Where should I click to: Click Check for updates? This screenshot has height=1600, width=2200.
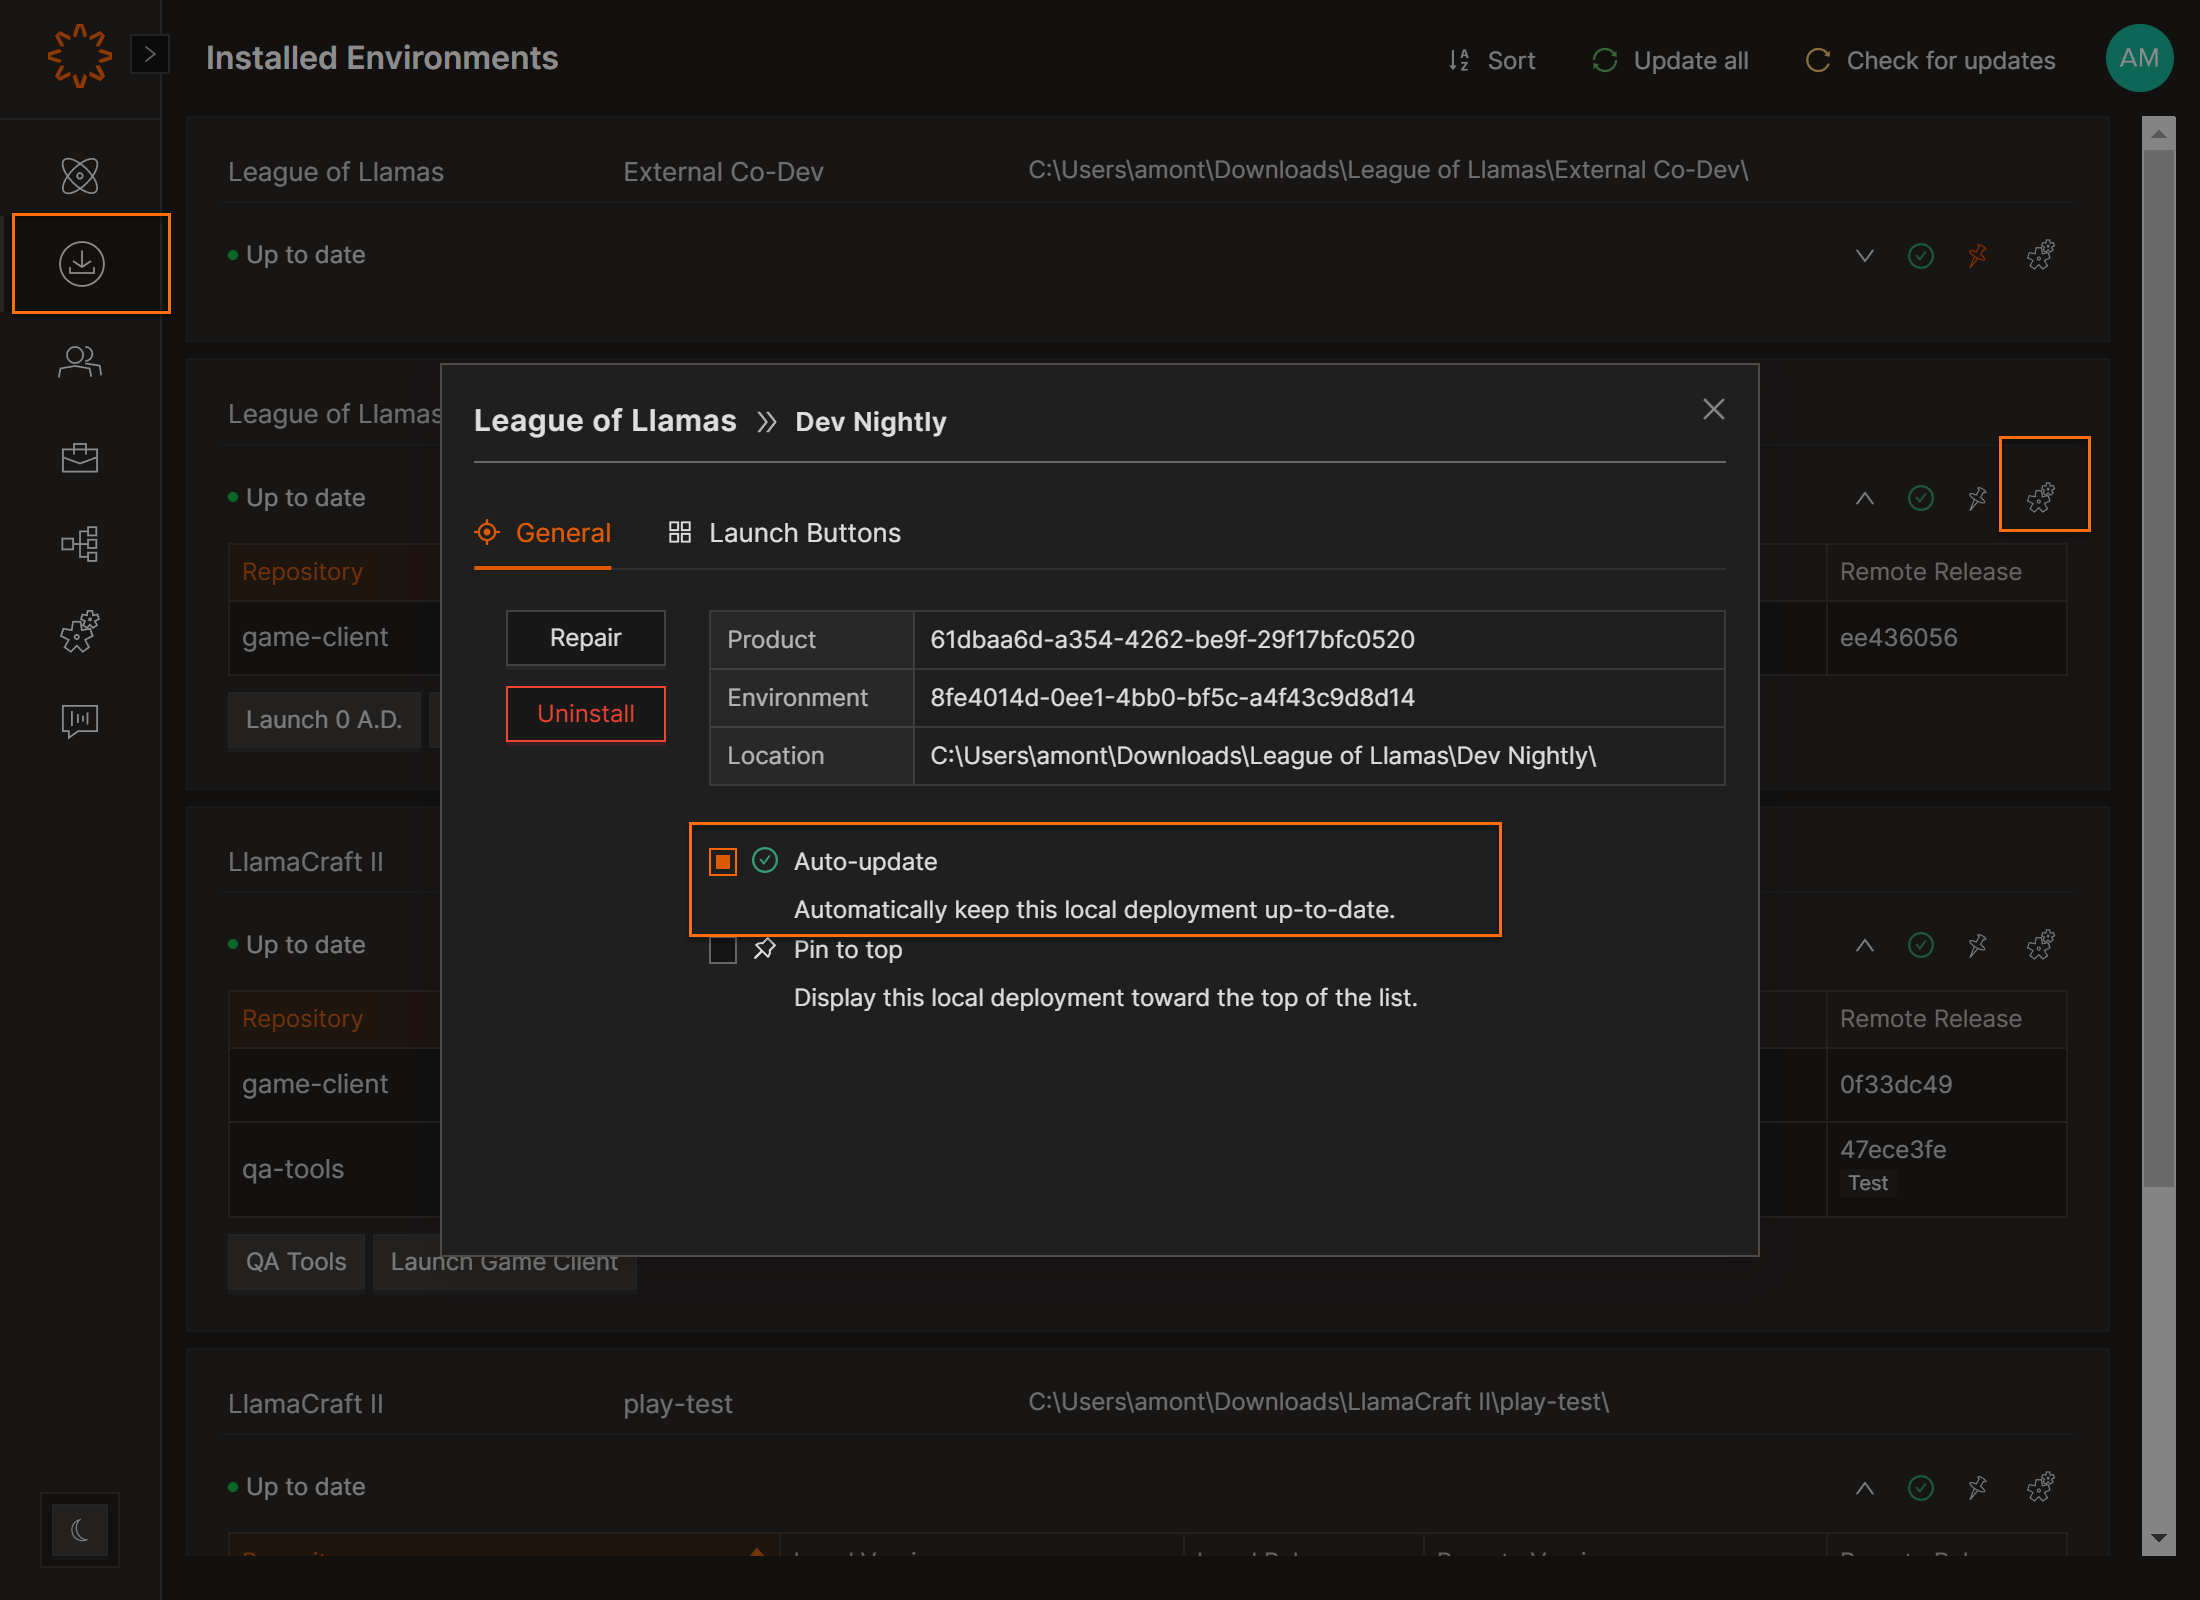pos(1930,60)
